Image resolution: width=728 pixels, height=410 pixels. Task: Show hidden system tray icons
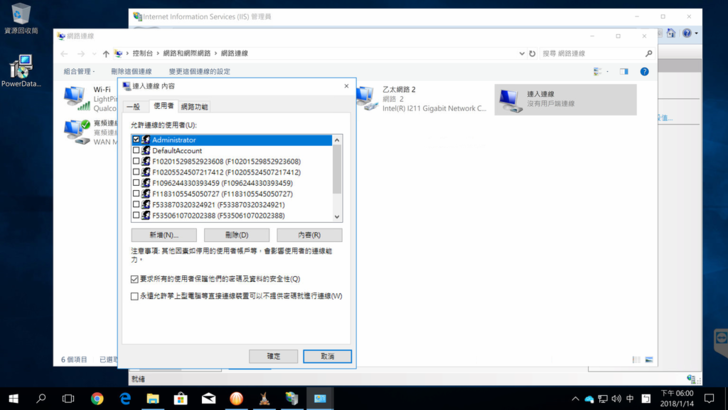575,399
